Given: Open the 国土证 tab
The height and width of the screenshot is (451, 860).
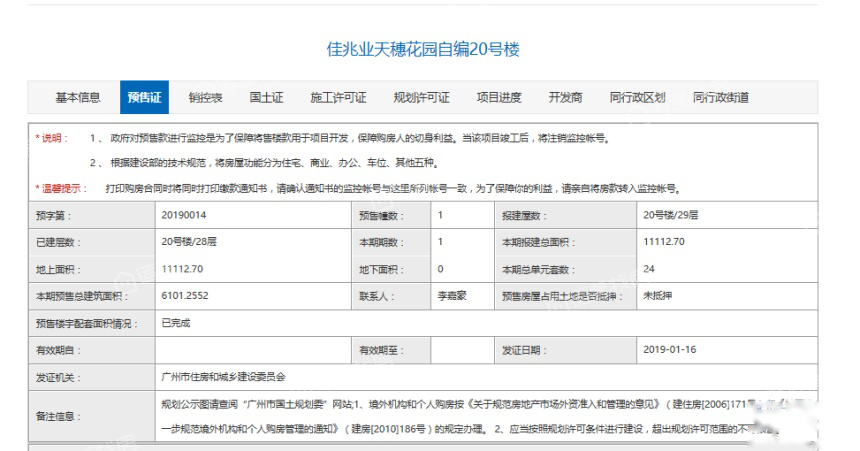Looking at the screenshot, I should [266, 98].
